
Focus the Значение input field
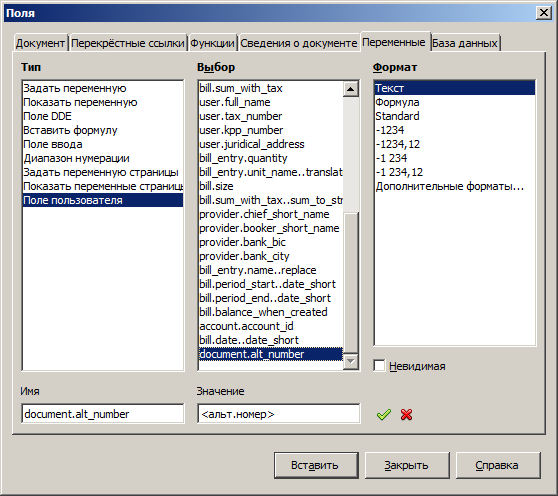[278, 414]
